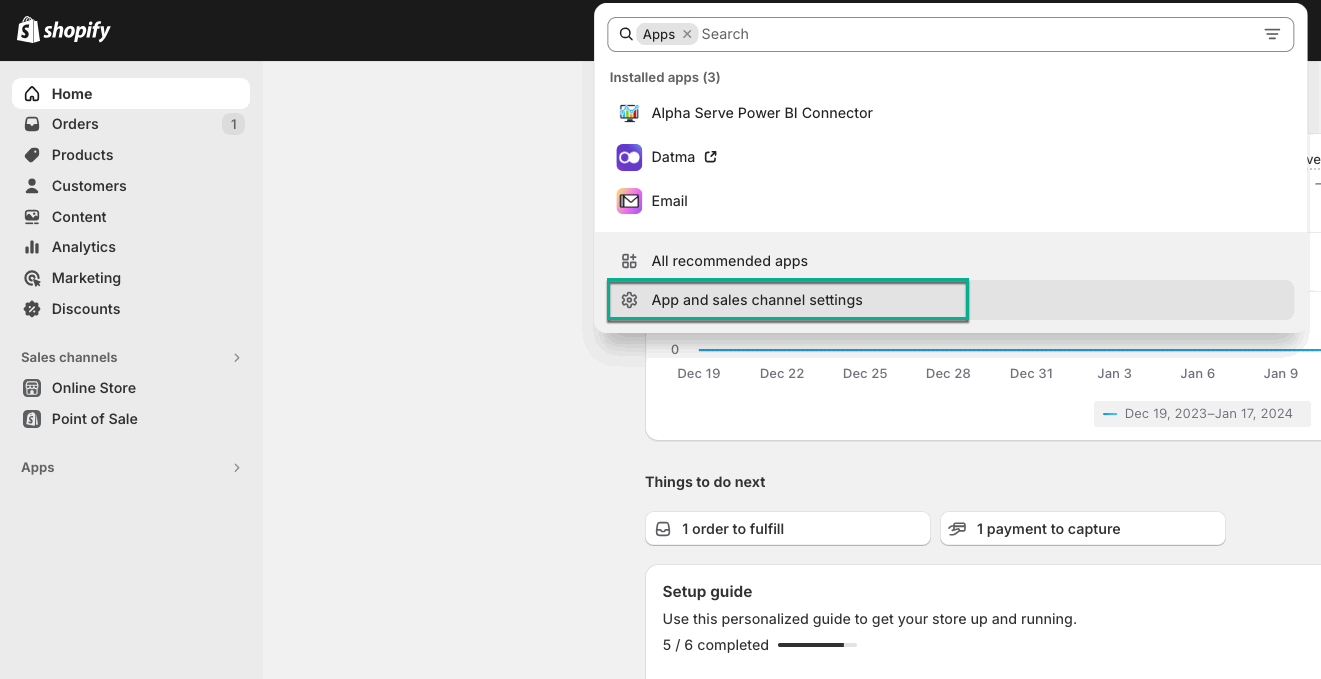Viewport: 1321px width, 679px height.
Task: Open the Discounts page
Action: [x=86, y=309]
